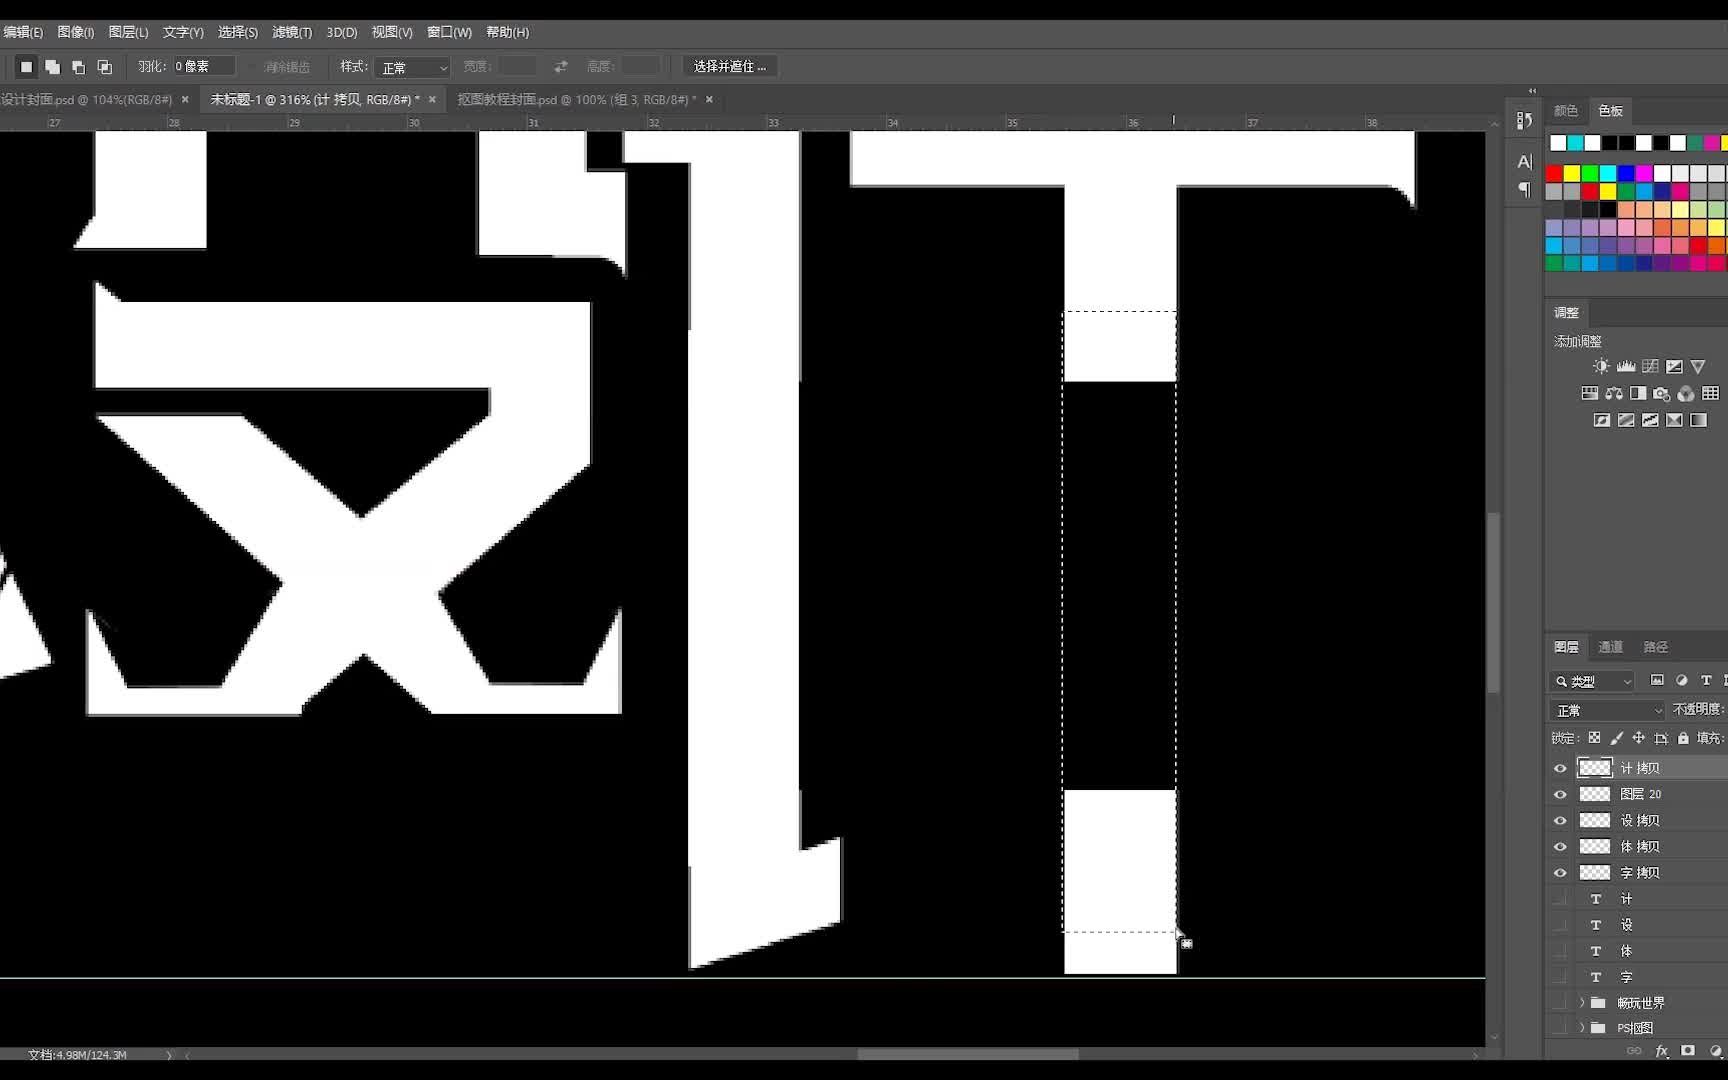Open the 图层(L) menu
This screenshot has width=1728, height=1080.
pyautogui.click(x=128, y=32)
